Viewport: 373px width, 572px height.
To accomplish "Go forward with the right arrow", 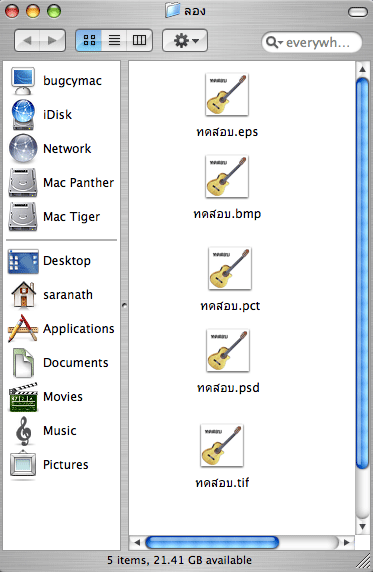I will tap(53, 40).
